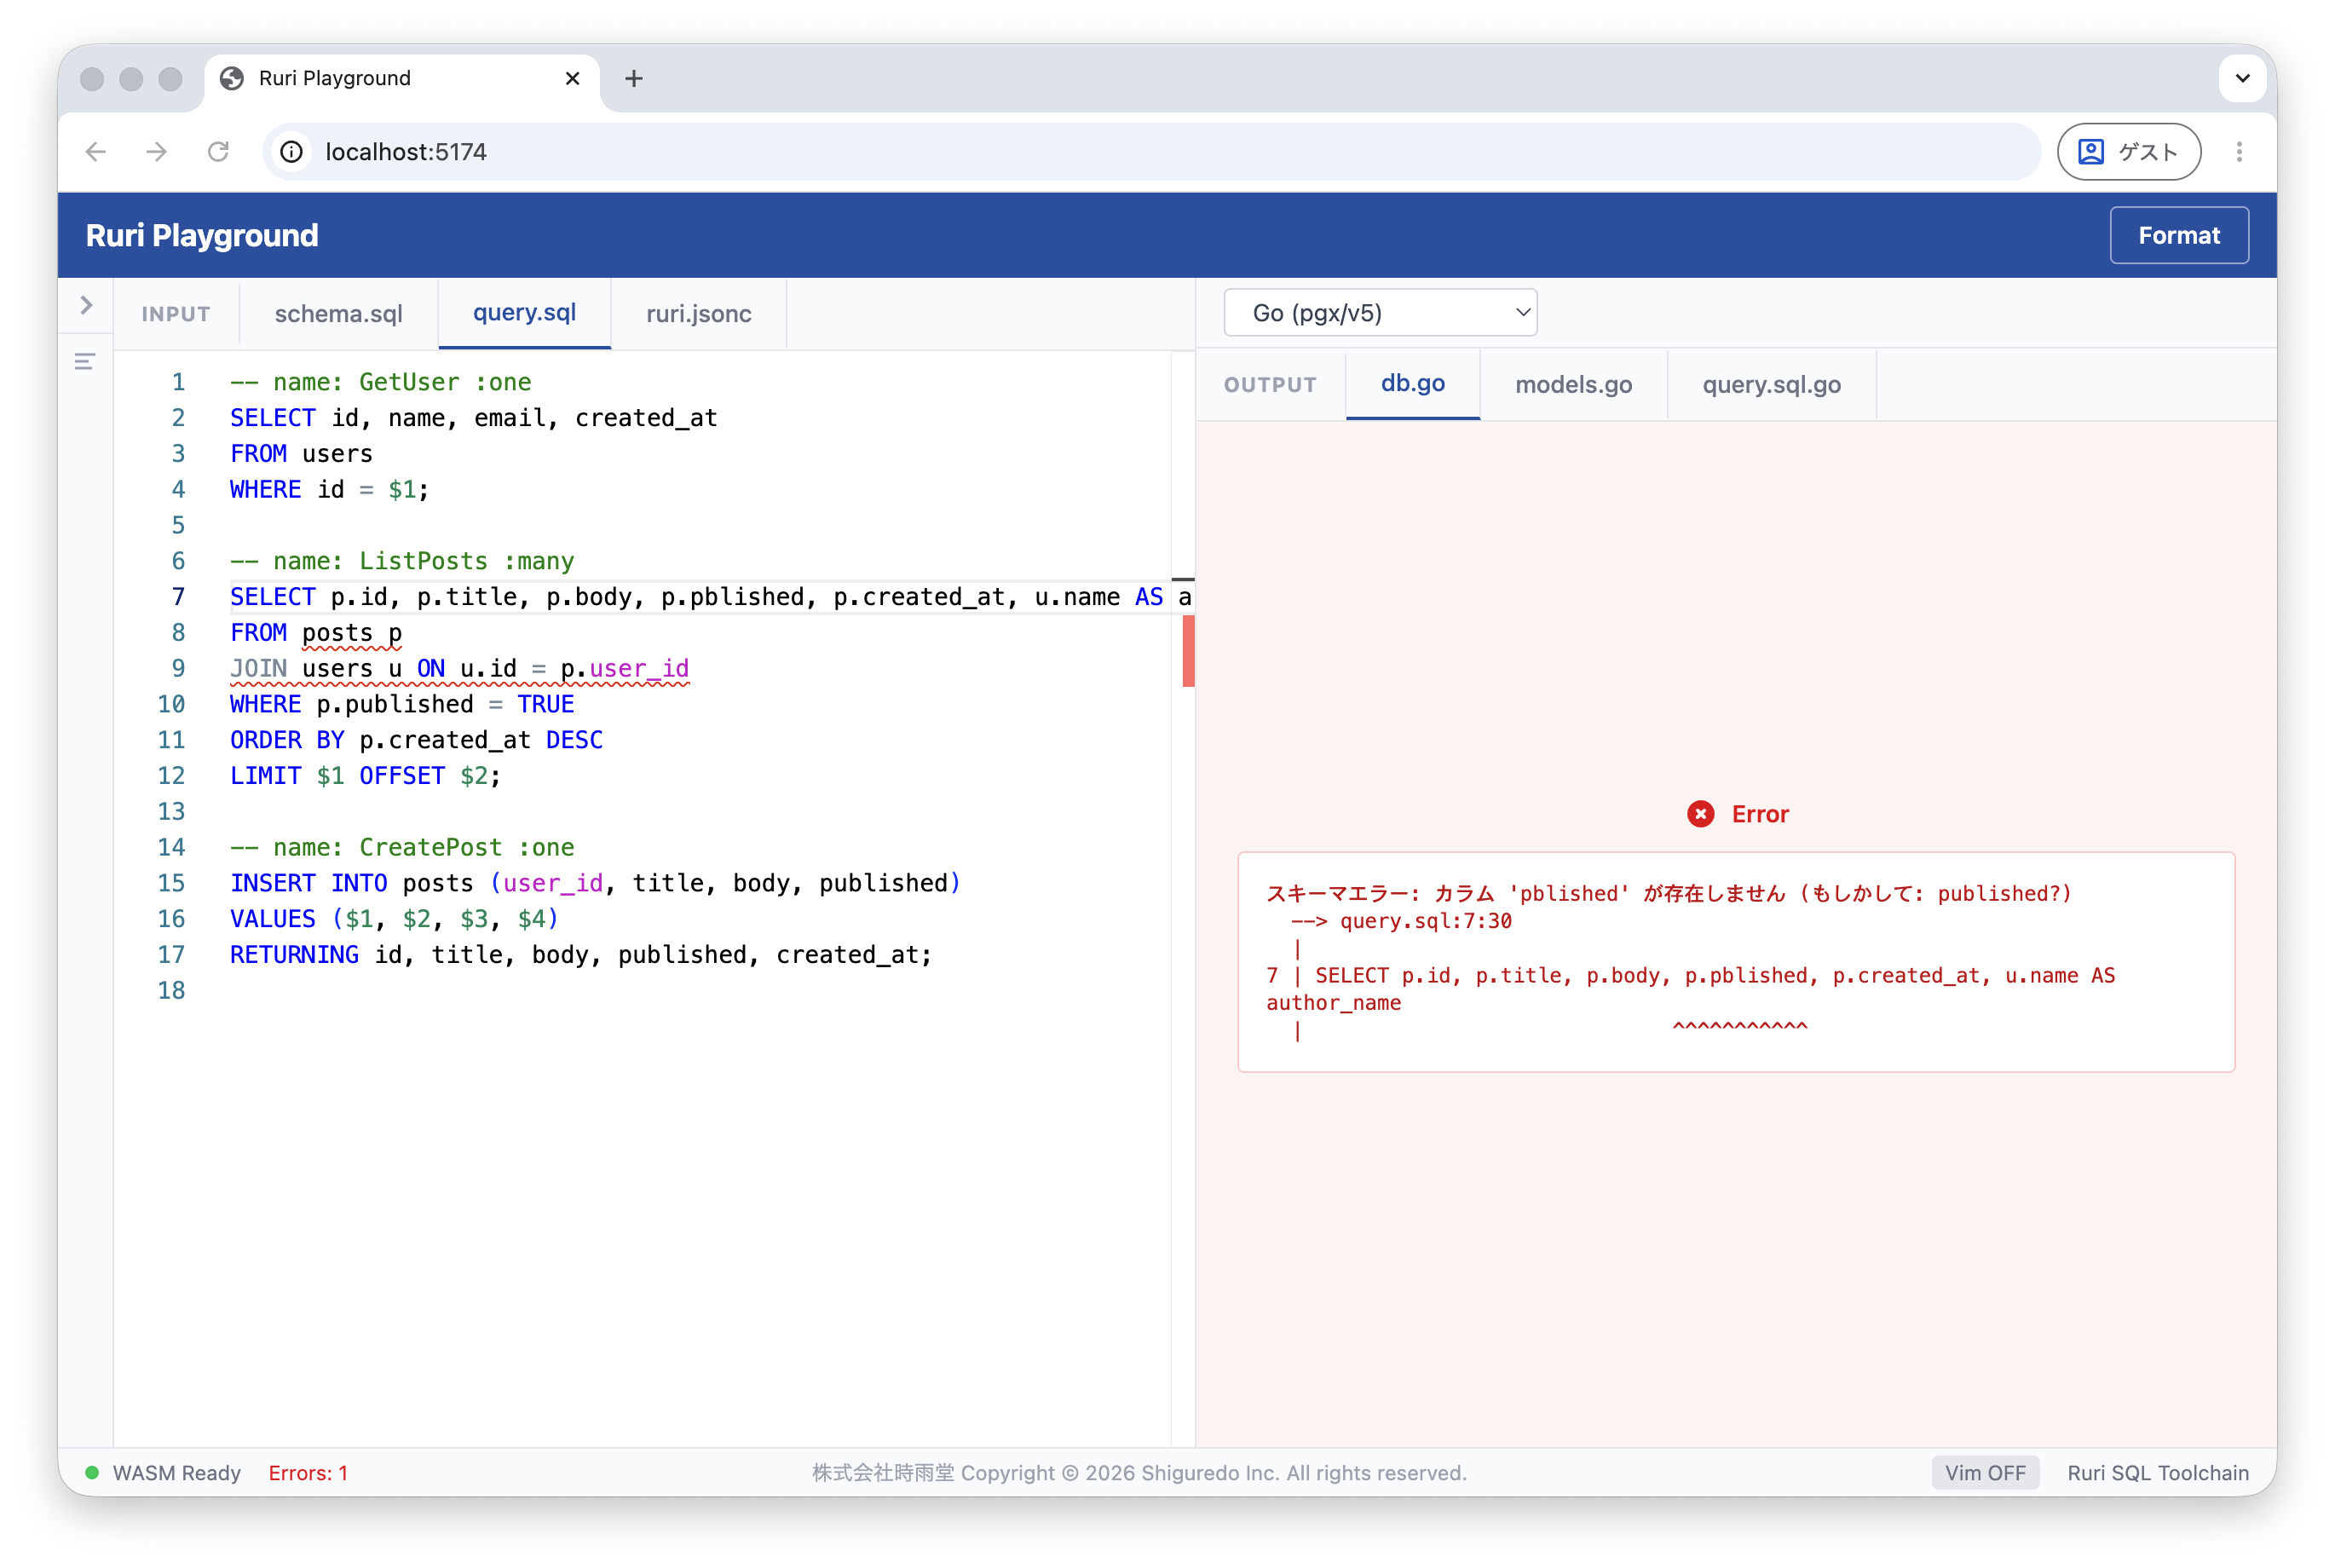Open browser three-dot menu
The height and width of the screenshot is (1568, 2335).
coord(2239,152)
